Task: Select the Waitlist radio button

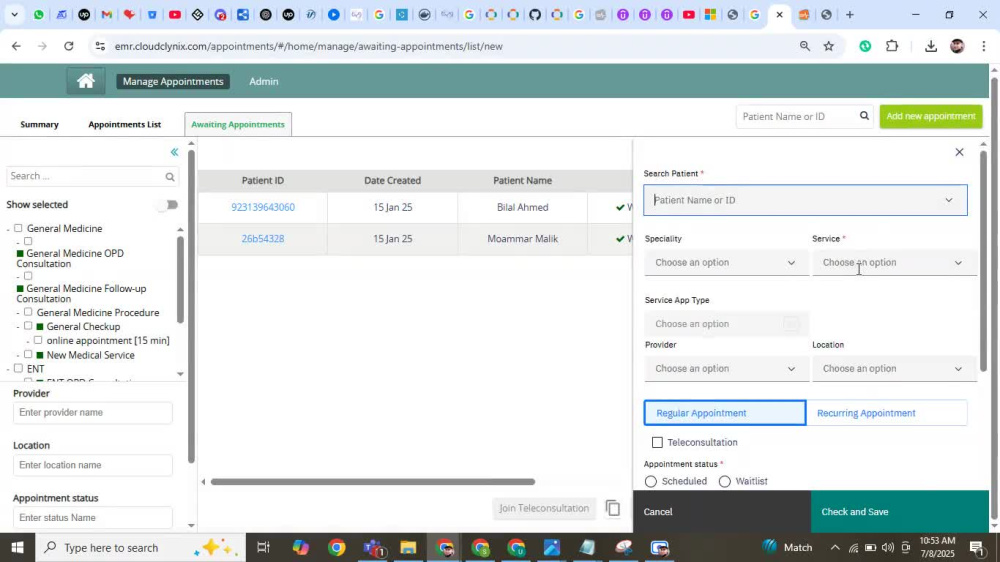Action: pyautogui.click(x=724, y=482)
